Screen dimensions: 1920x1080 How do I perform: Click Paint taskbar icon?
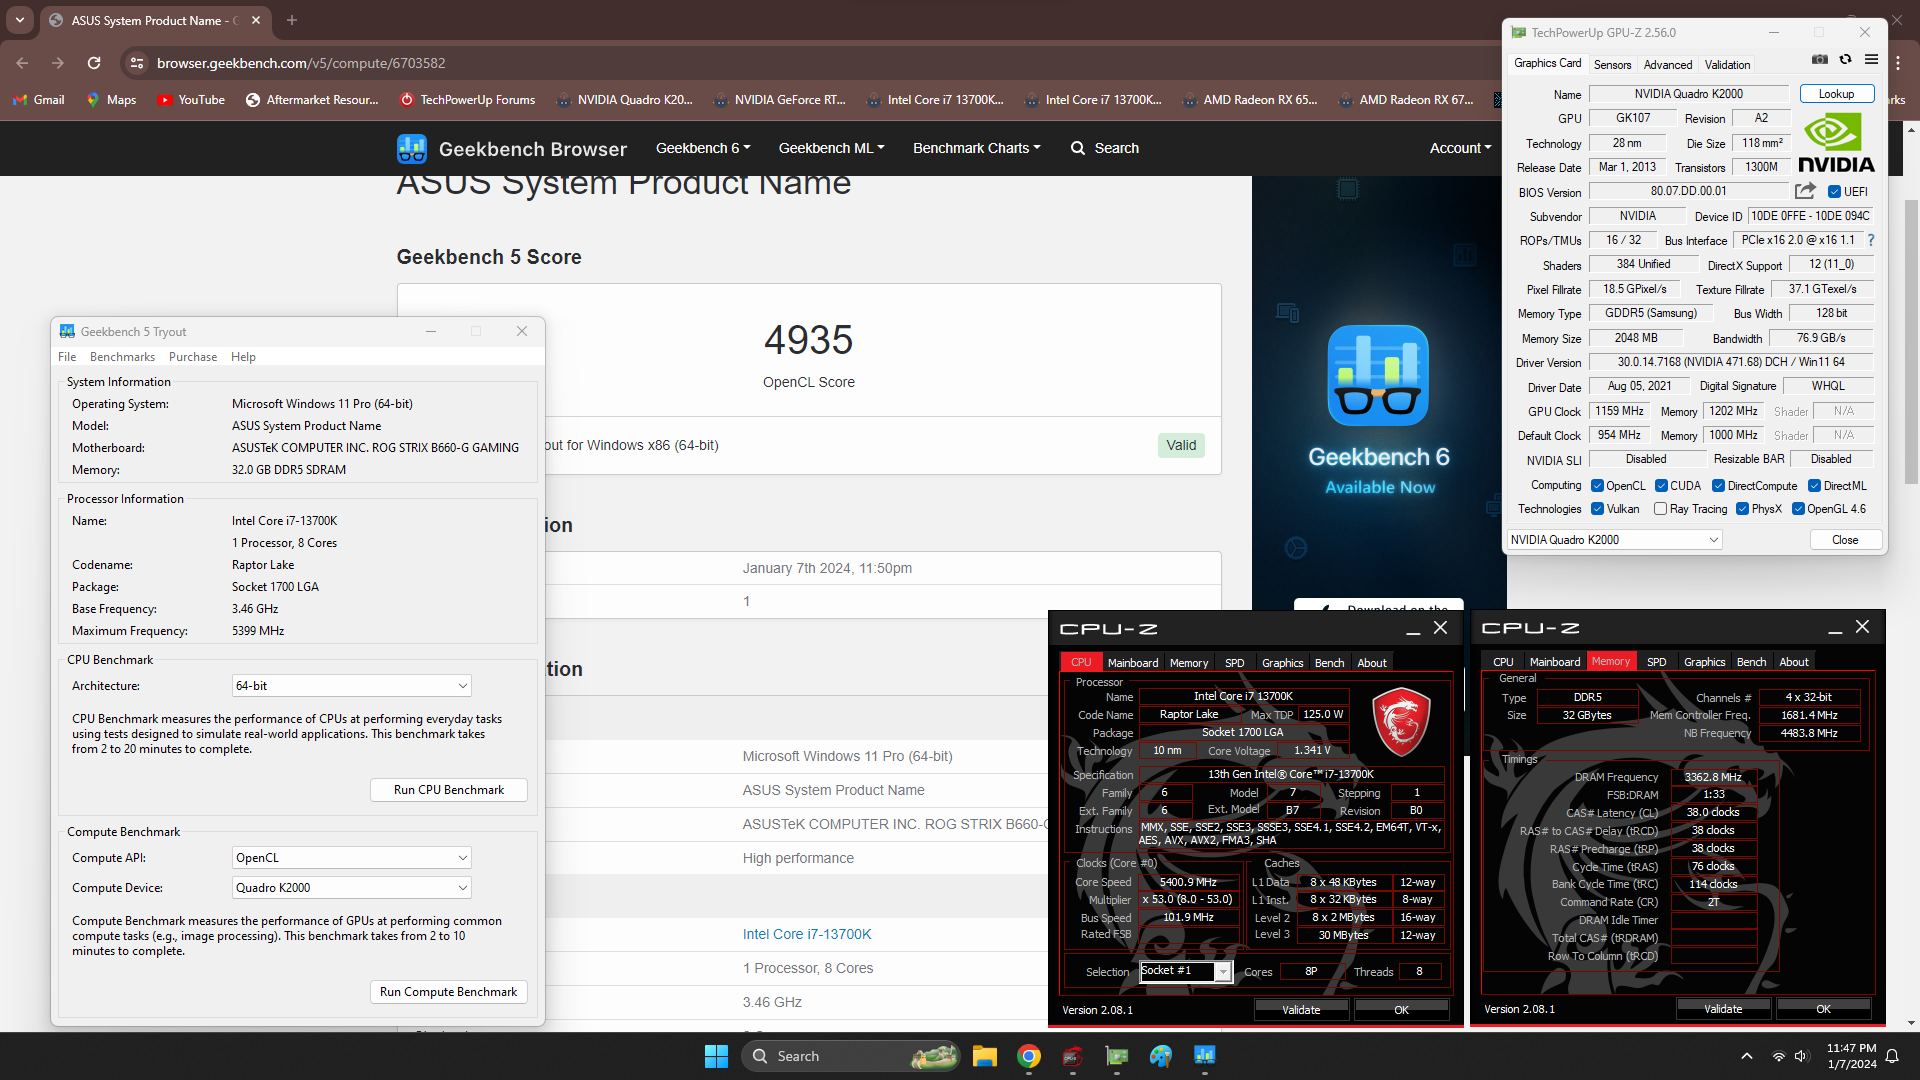(1161, 1056)
